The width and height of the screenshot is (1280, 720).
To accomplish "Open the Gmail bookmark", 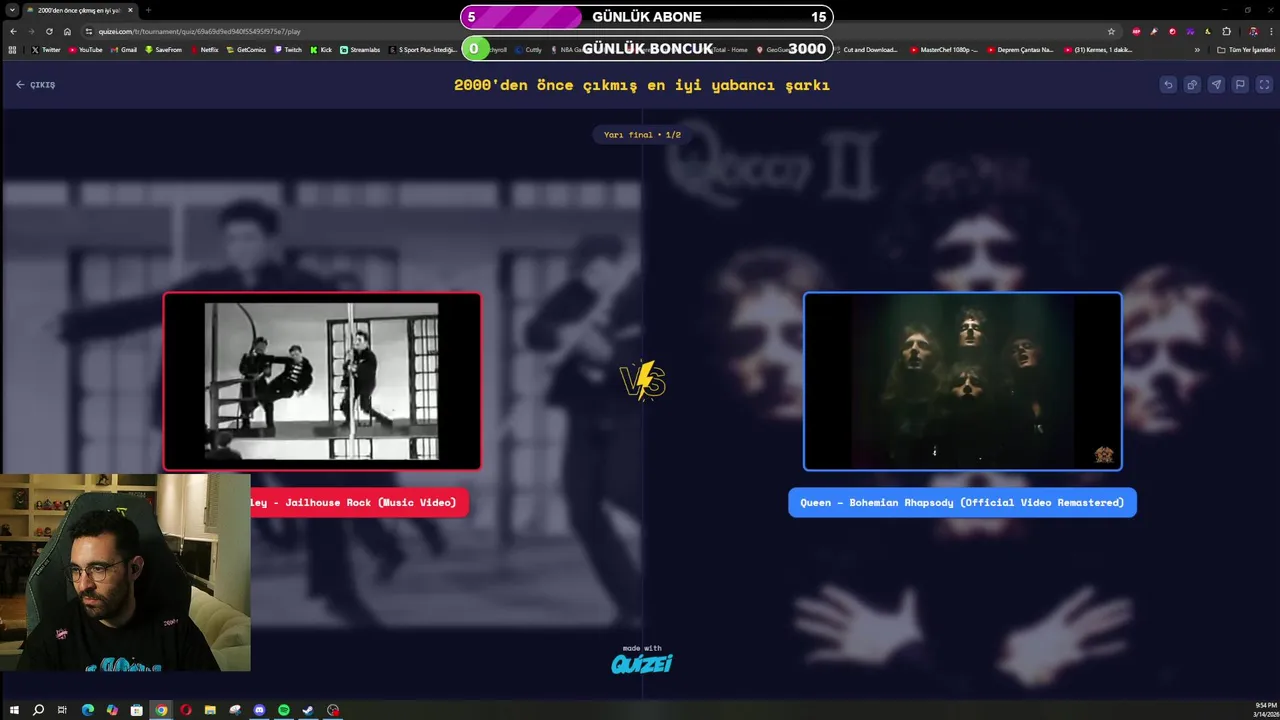I will (x=124, y=49).
